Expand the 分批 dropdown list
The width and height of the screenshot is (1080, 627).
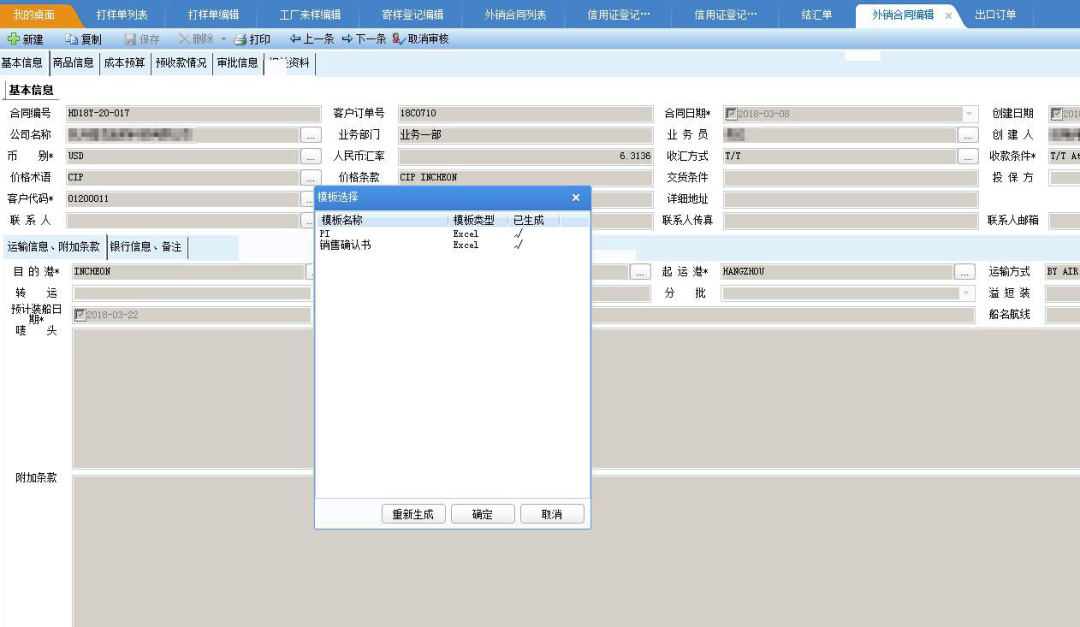pos(966,294)
